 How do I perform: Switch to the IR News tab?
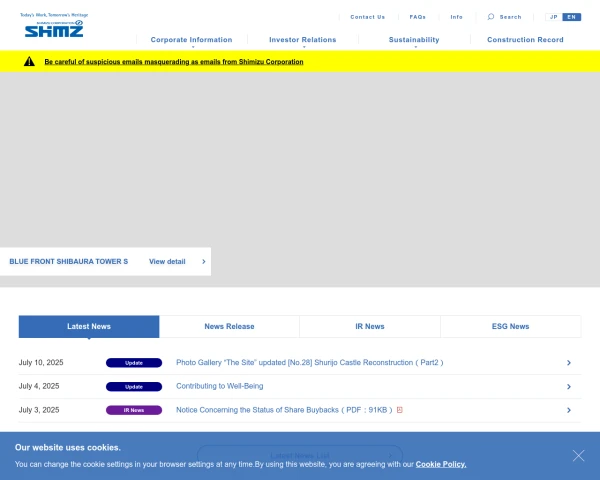(x=370, y=327)
